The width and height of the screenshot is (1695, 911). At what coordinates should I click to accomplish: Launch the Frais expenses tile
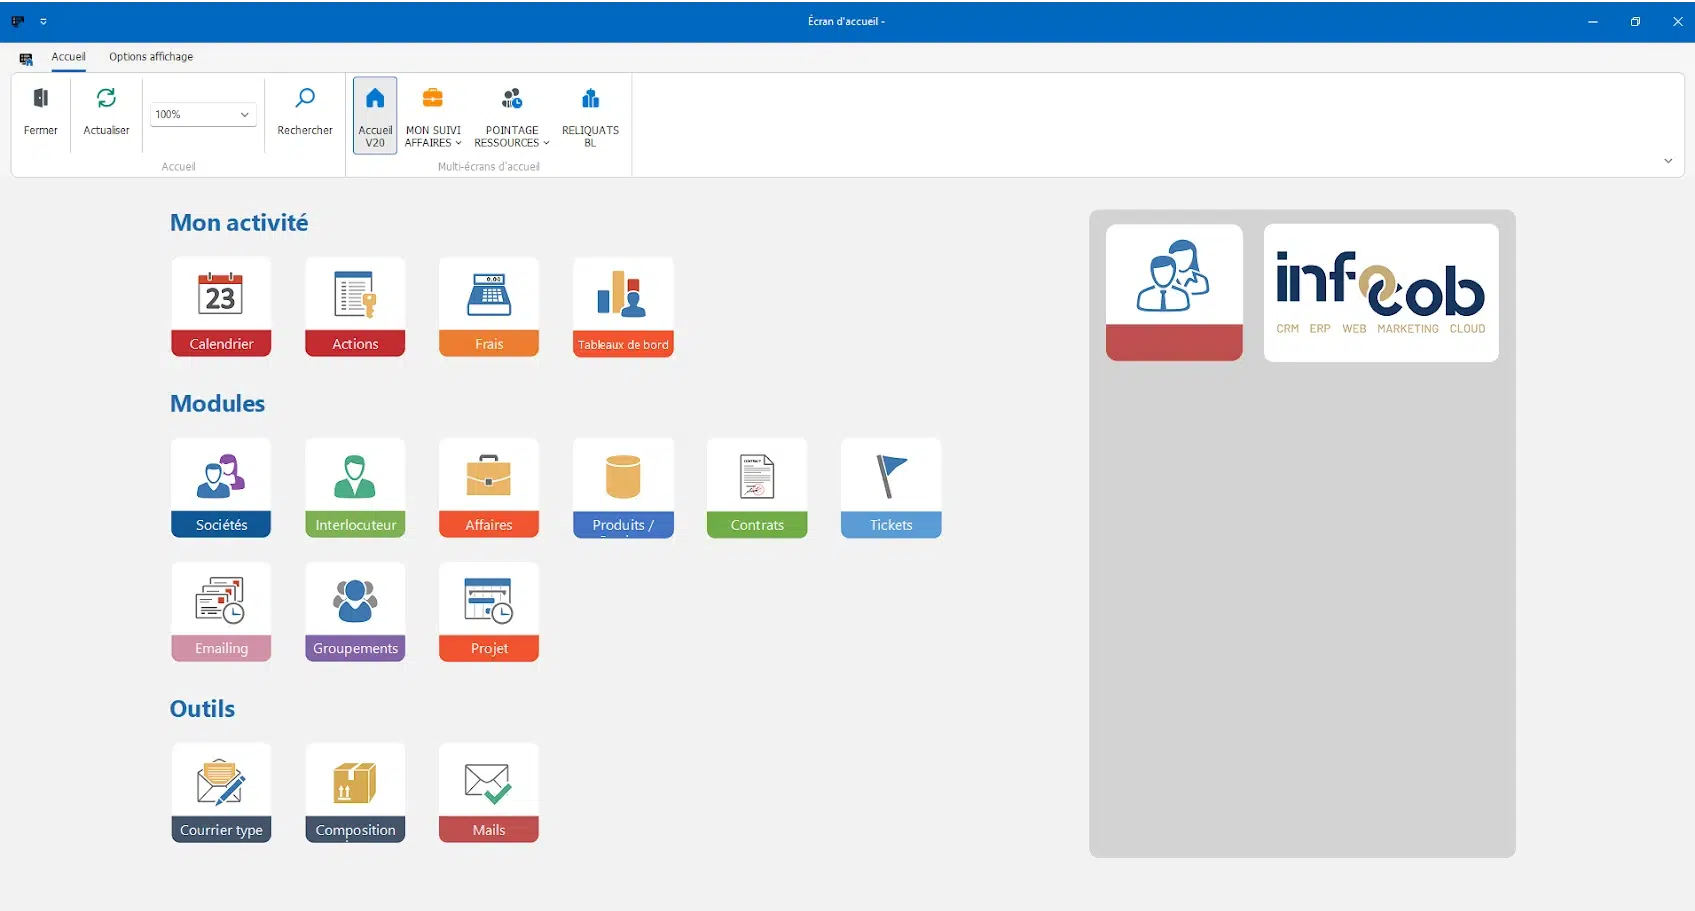click(x=489, y=306)
